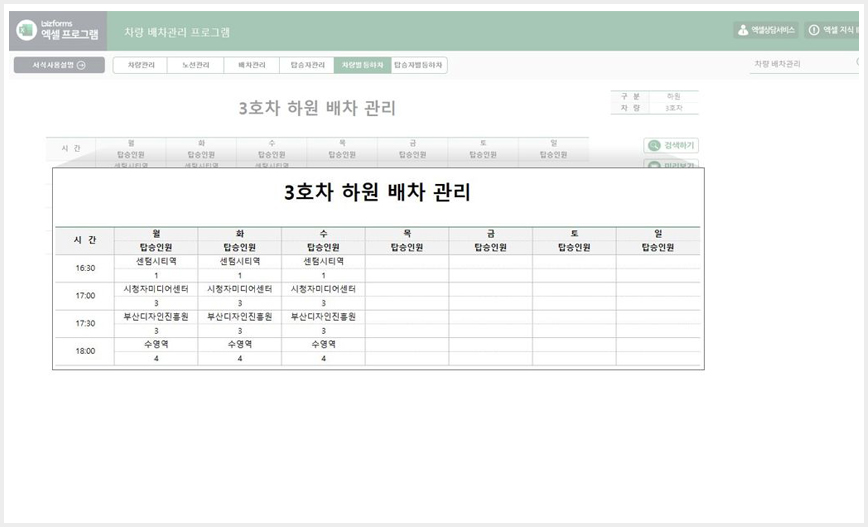The image size is (868, 527).
Task: Click the 서식사용설명 button
Action: [x=59, y=65]
